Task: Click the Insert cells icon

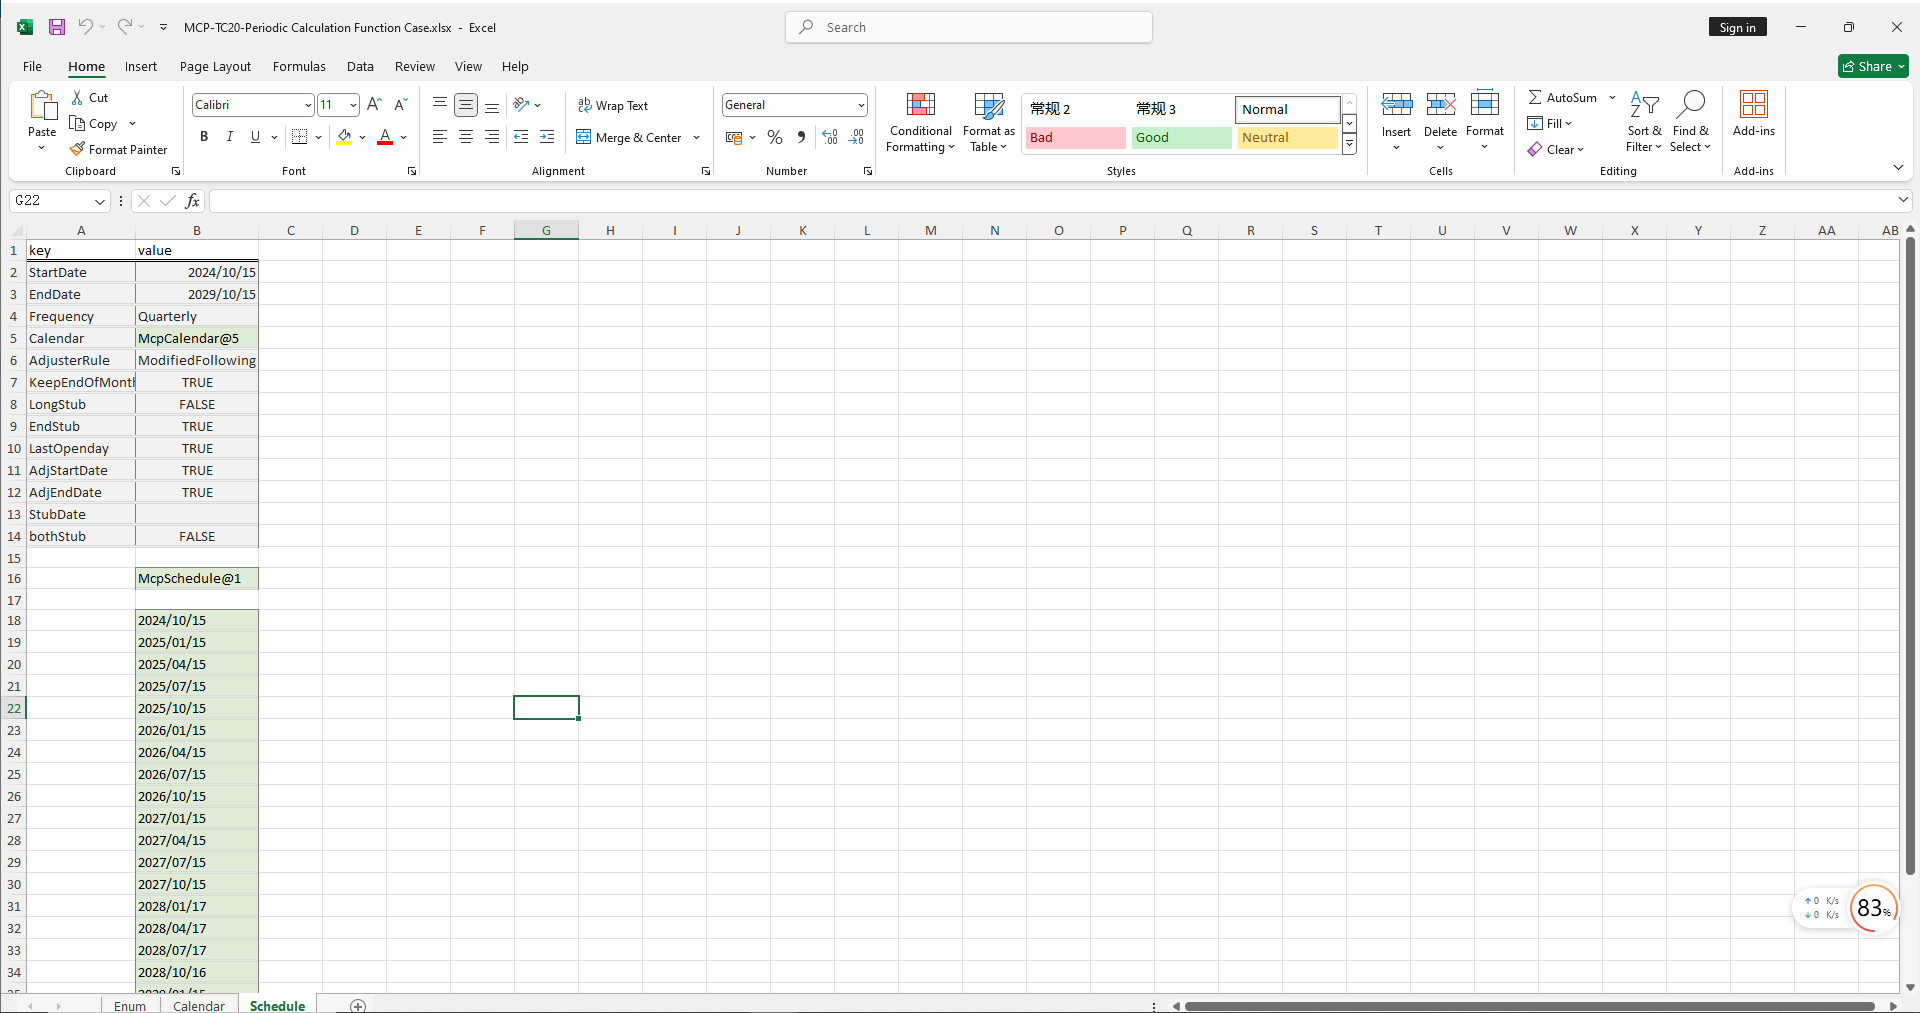Action: (1396, 104)
